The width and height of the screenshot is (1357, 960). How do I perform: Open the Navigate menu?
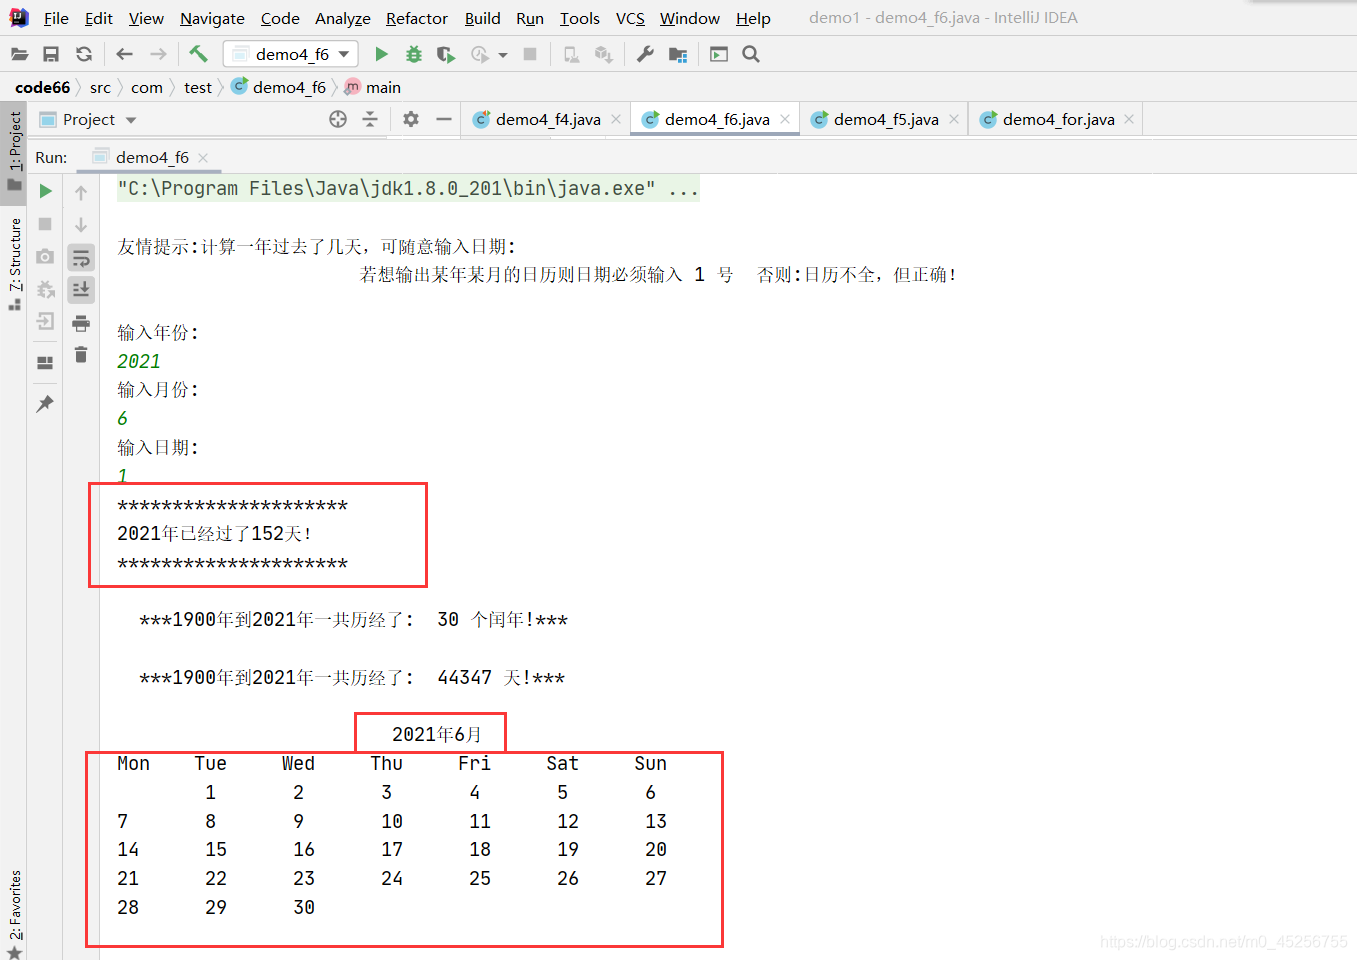pos(212,18)
